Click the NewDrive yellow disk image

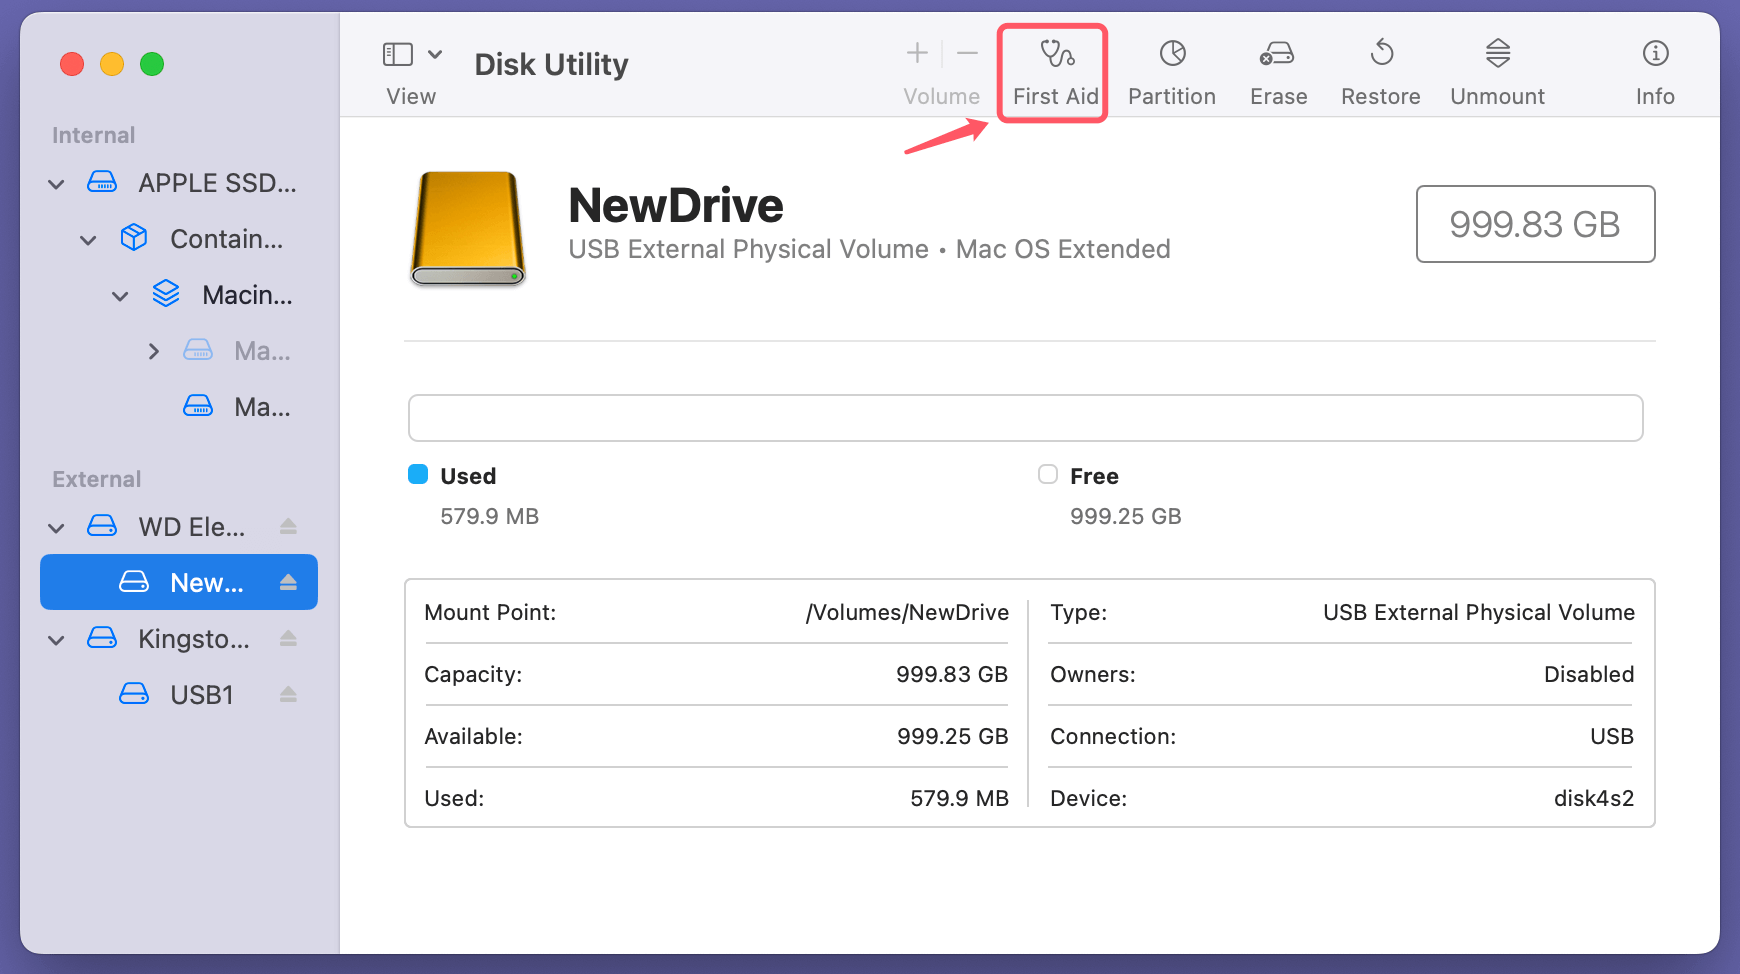pos(468,229)
